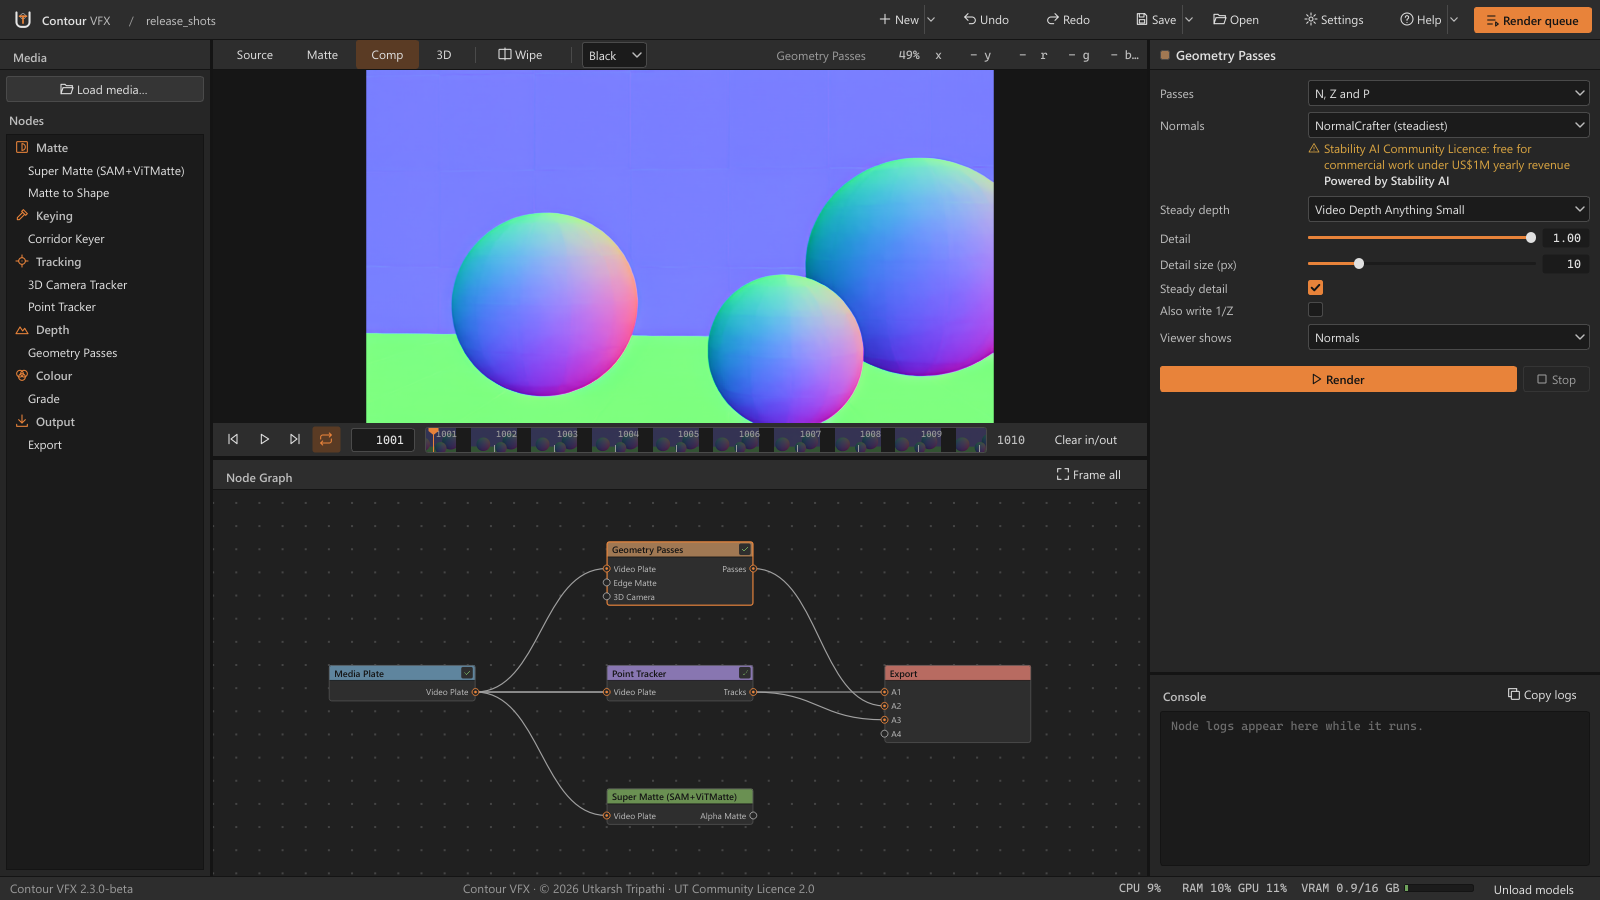Click the Export node header in graph
Viewport: 1600px width, 900px height.
(x=957, y=673)
